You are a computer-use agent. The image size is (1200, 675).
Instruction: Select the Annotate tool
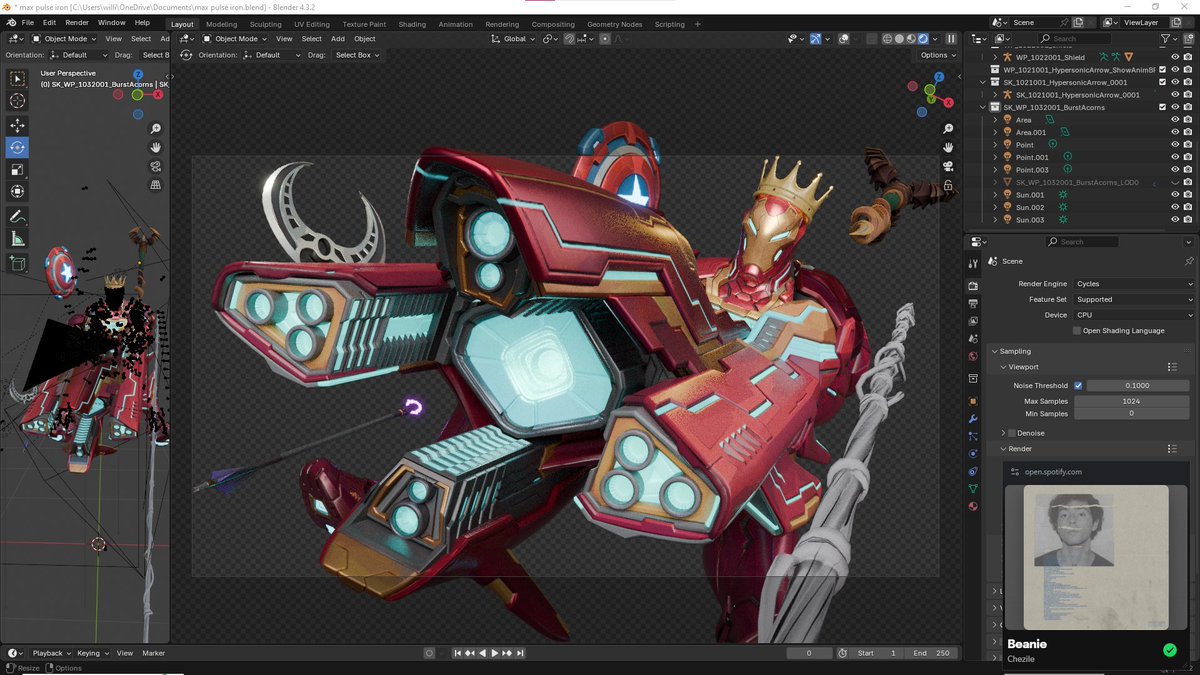tap(17, 216)
